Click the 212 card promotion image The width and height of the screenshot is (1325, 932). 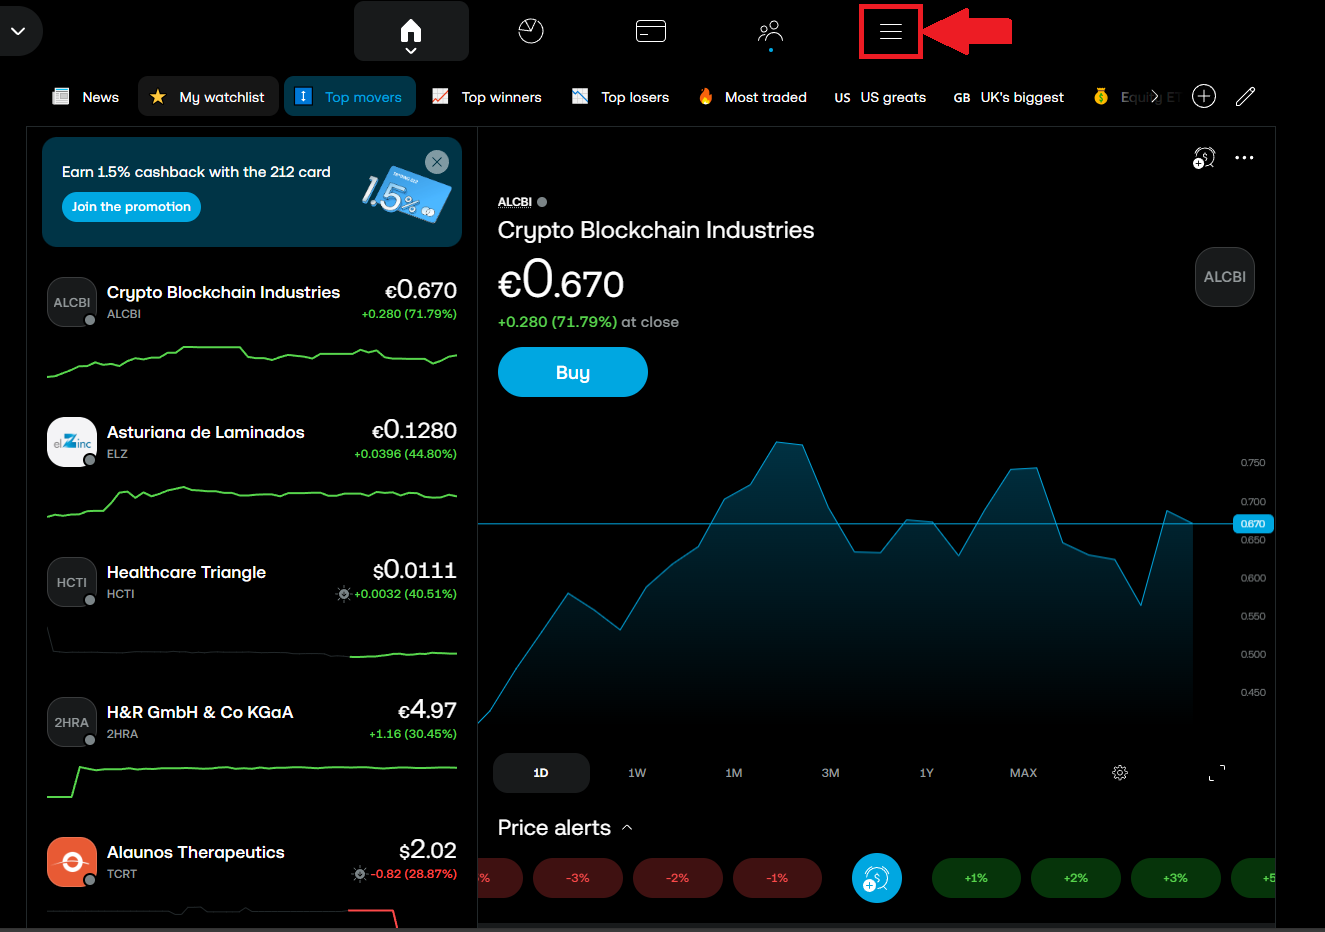click(x=405, y=193)
